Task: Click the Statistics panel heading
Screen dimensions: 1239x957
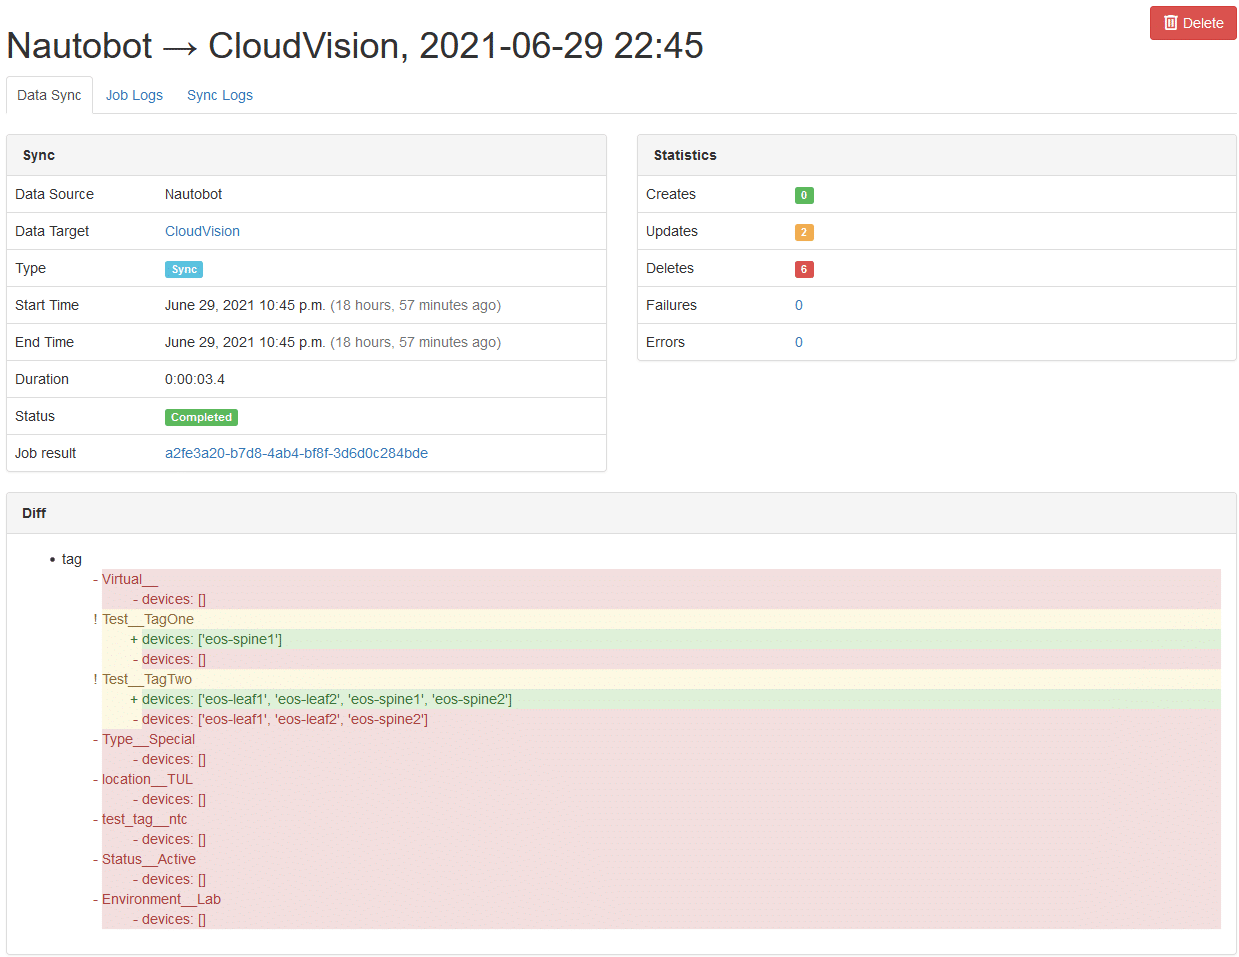Action: click(937, 155)
